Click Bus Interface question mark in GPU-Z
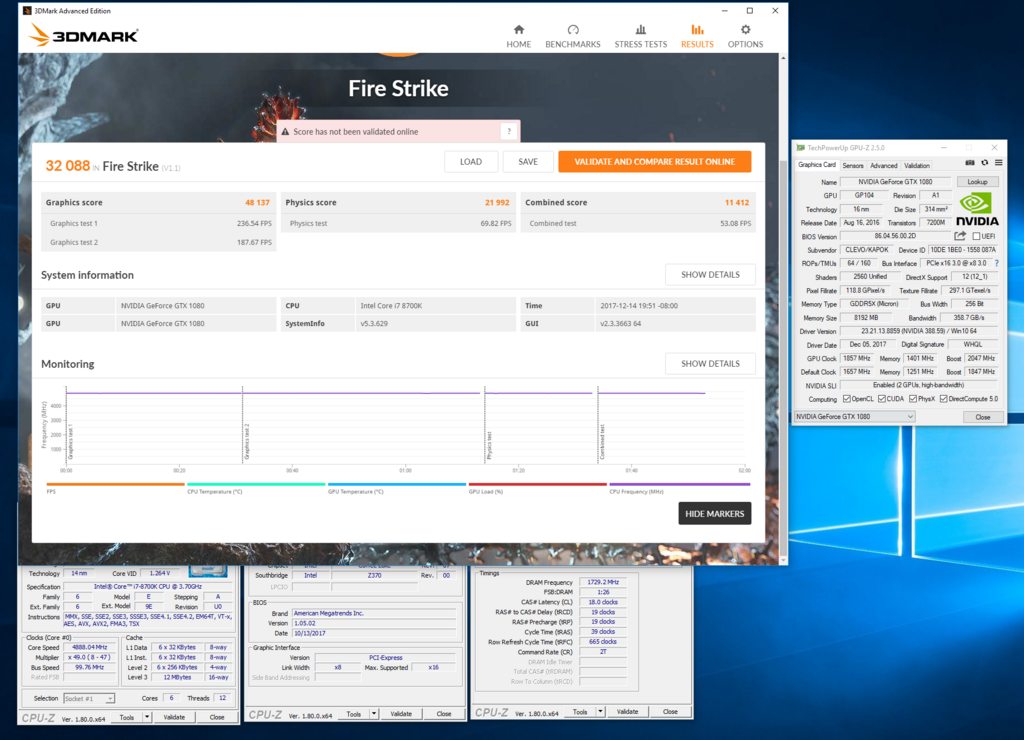This screenshot has height=740, width=1024. pyautogui.click(x=997, y=263)
